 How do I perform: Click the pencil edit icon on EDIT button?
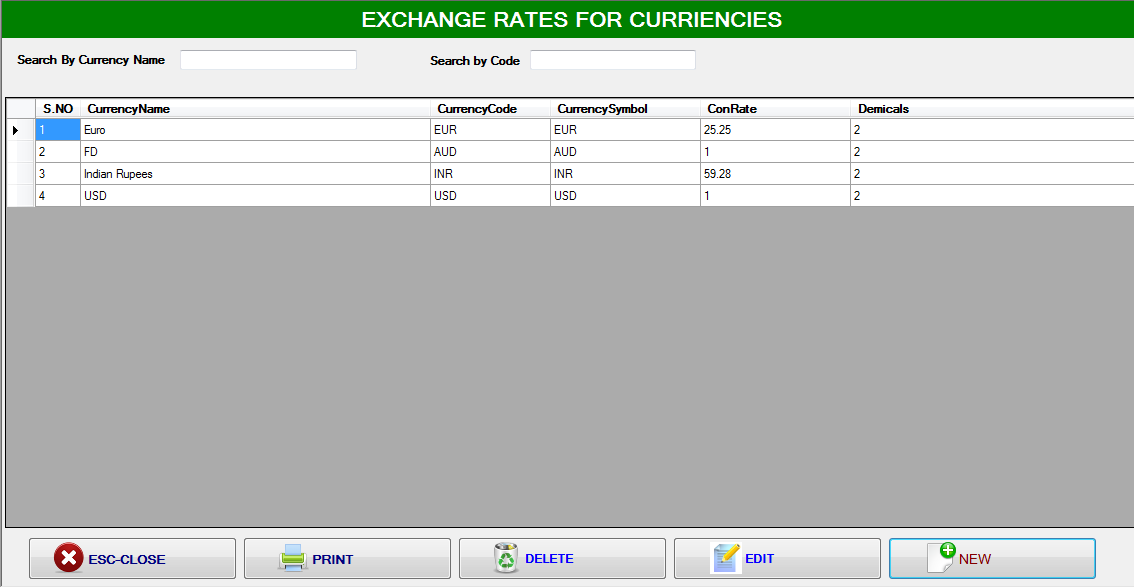[726, 557]
